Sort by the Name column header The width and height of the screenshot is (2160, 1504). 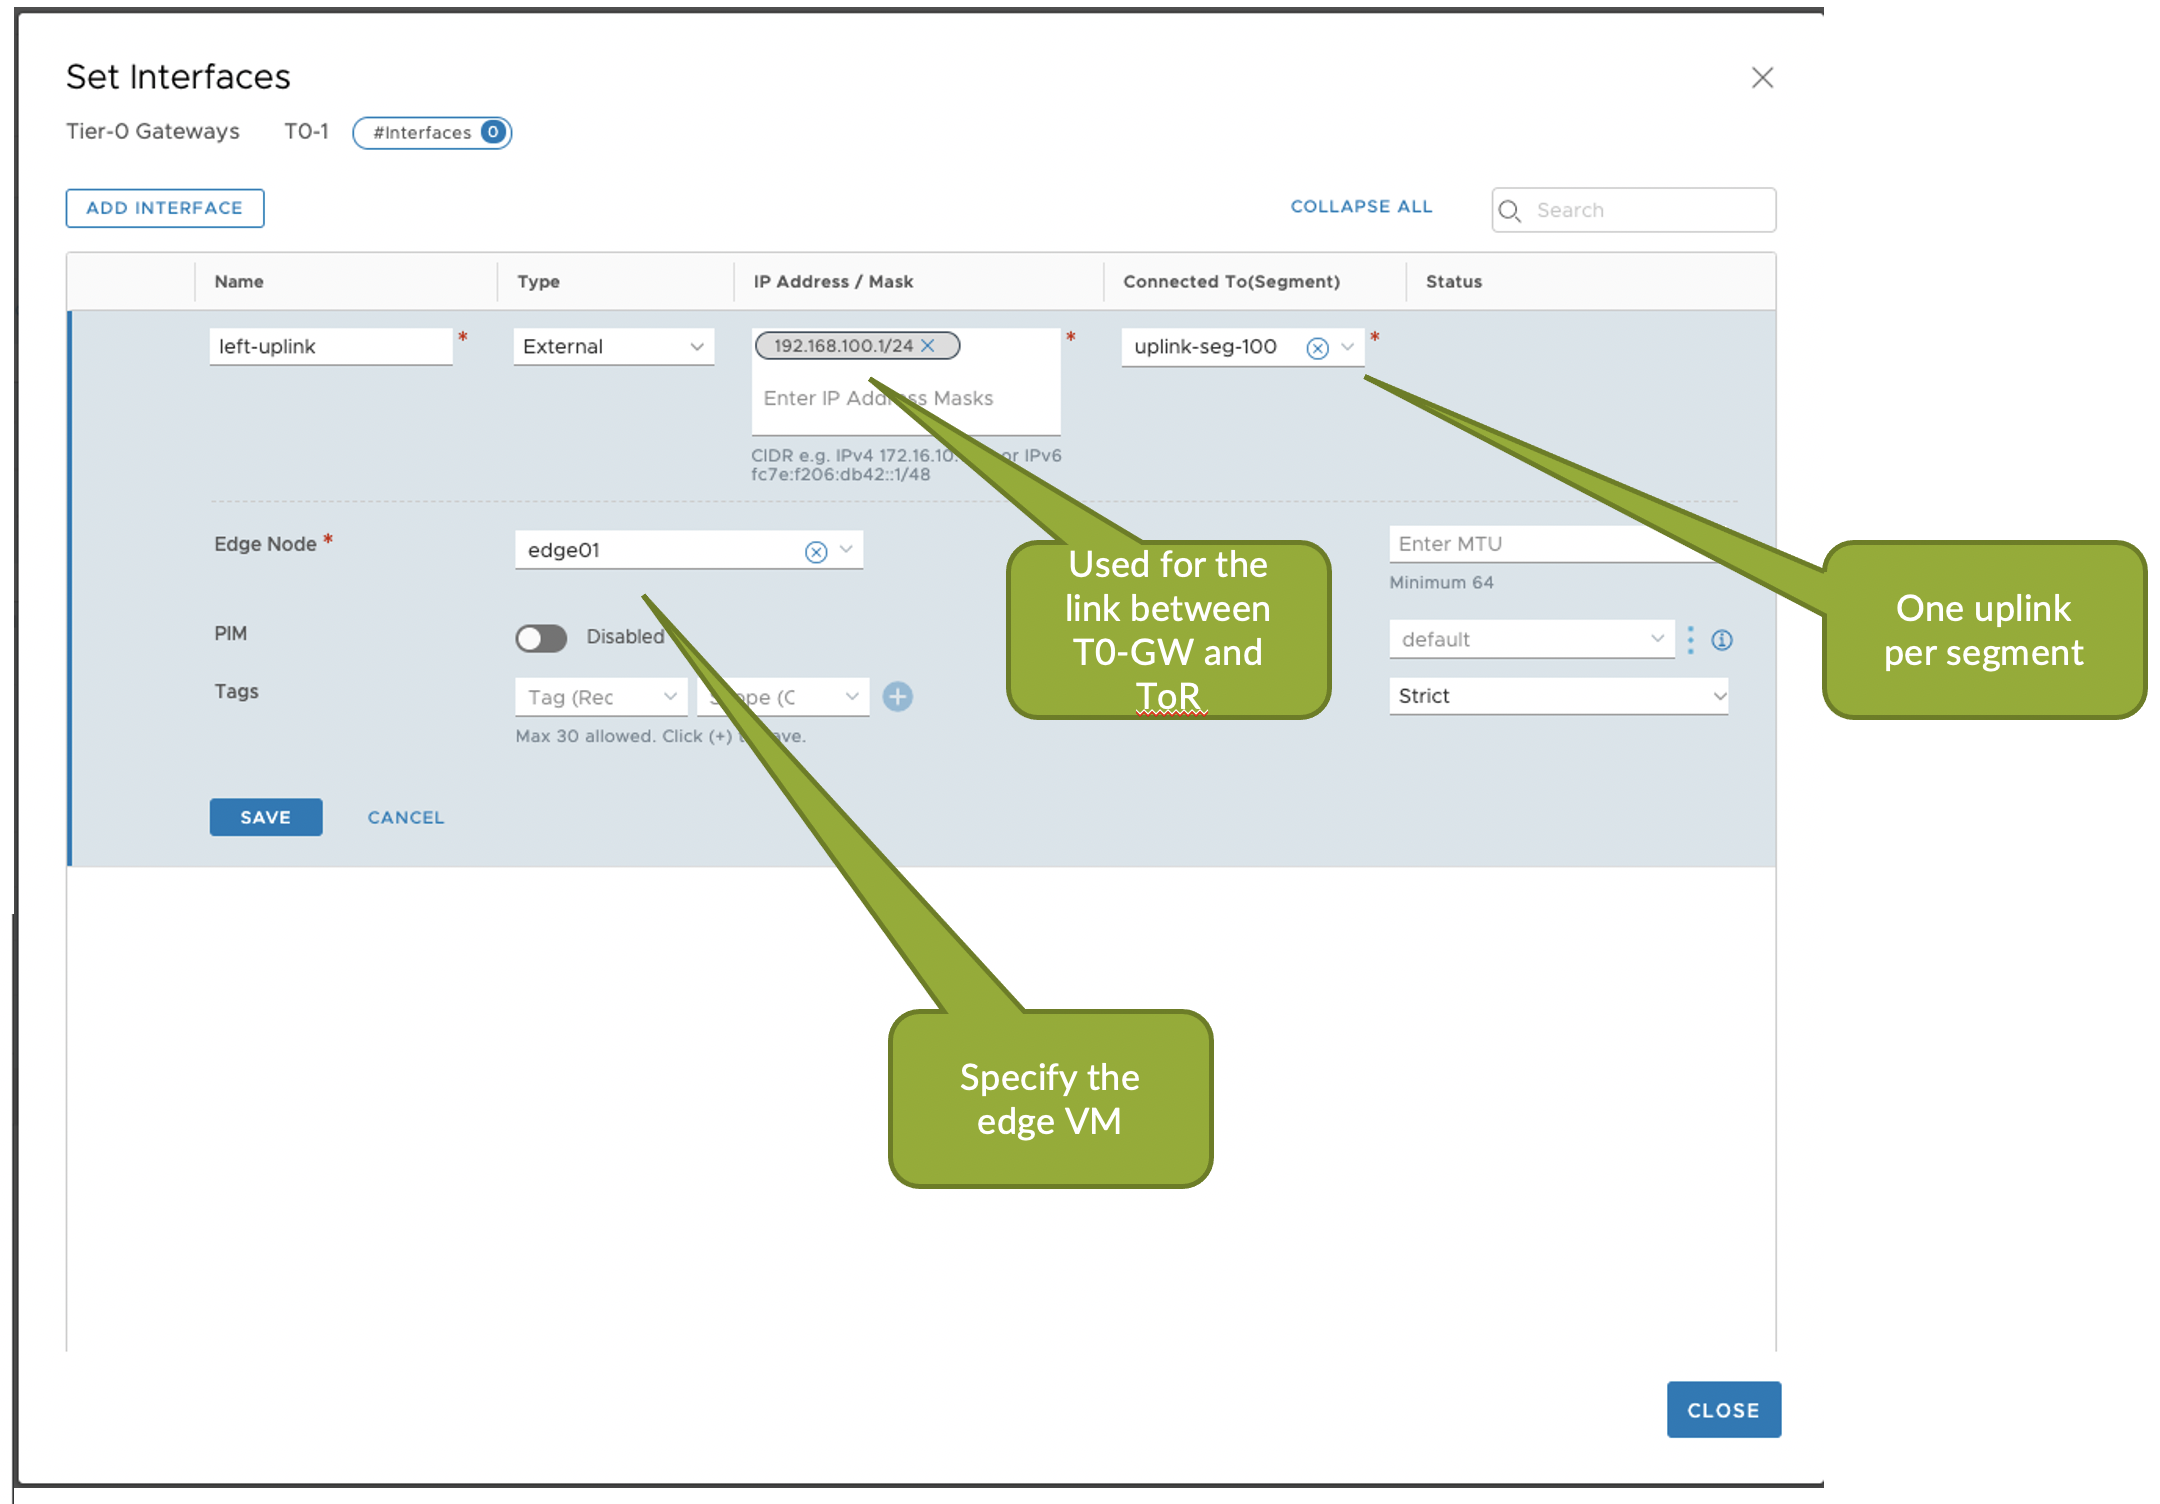pyautogui.click(x=239, y=282)
